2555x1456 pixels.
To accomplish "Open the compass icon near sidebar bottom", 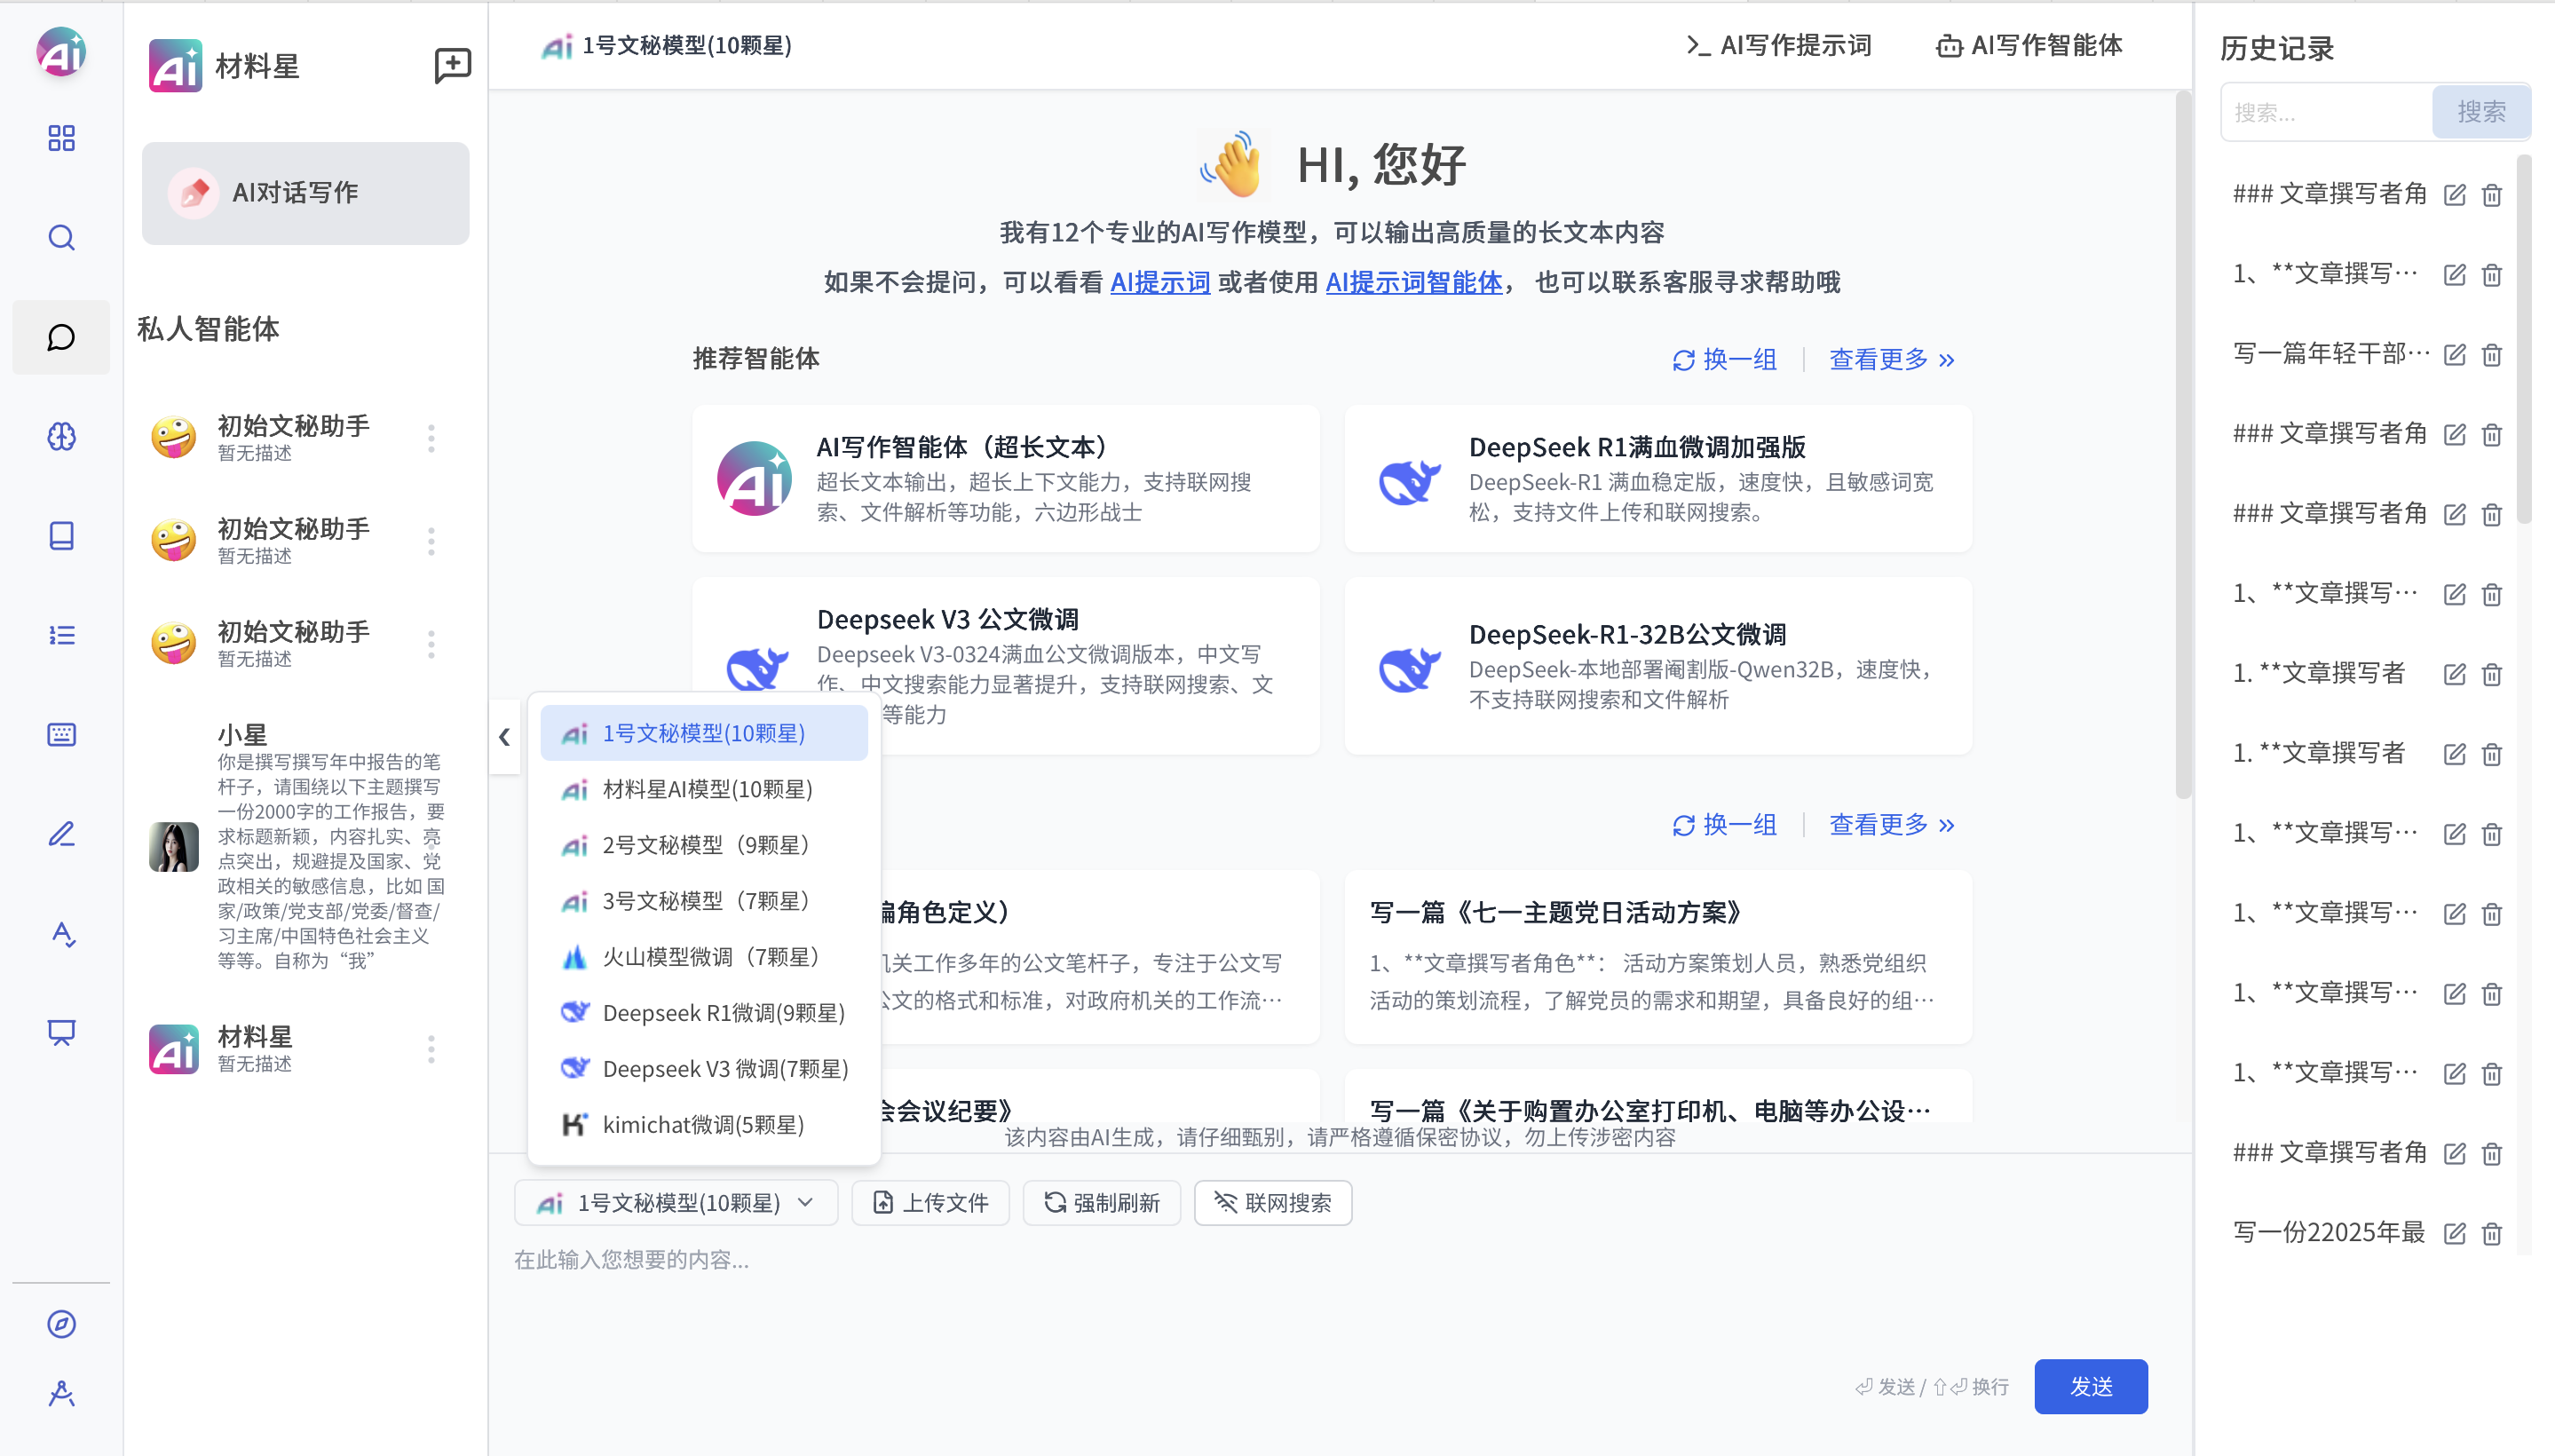I will 61,1324.
